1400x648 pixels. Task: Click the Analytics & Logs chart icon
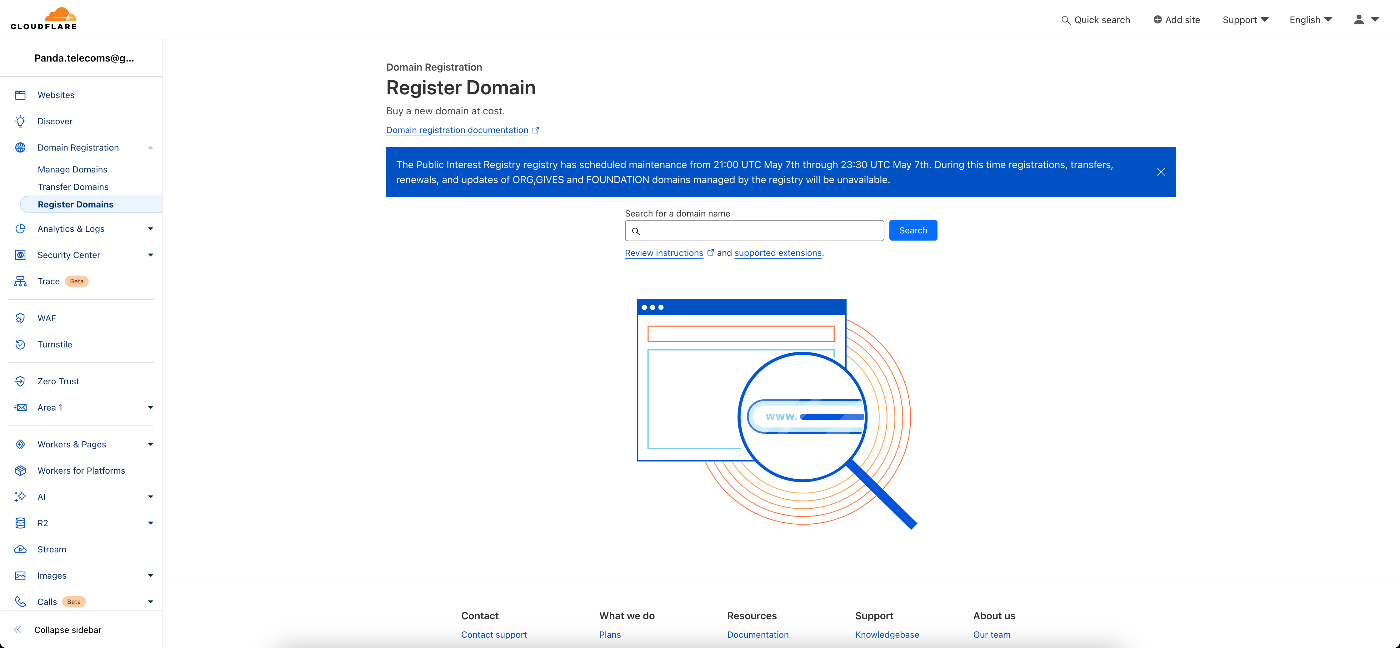(x=20, y=229)
